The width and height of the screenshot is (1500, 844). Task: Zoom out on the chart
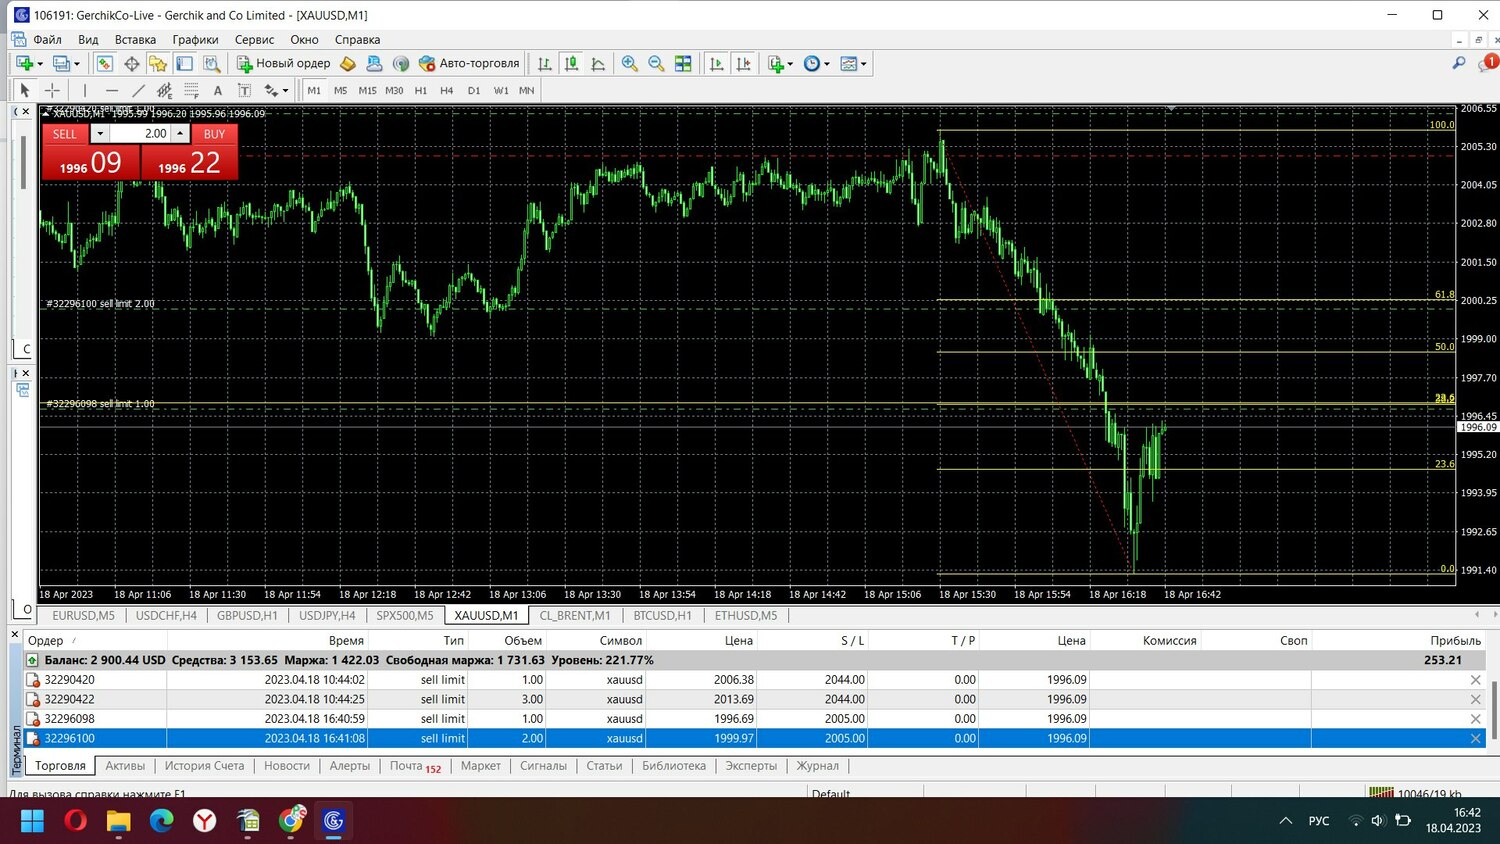656,63
